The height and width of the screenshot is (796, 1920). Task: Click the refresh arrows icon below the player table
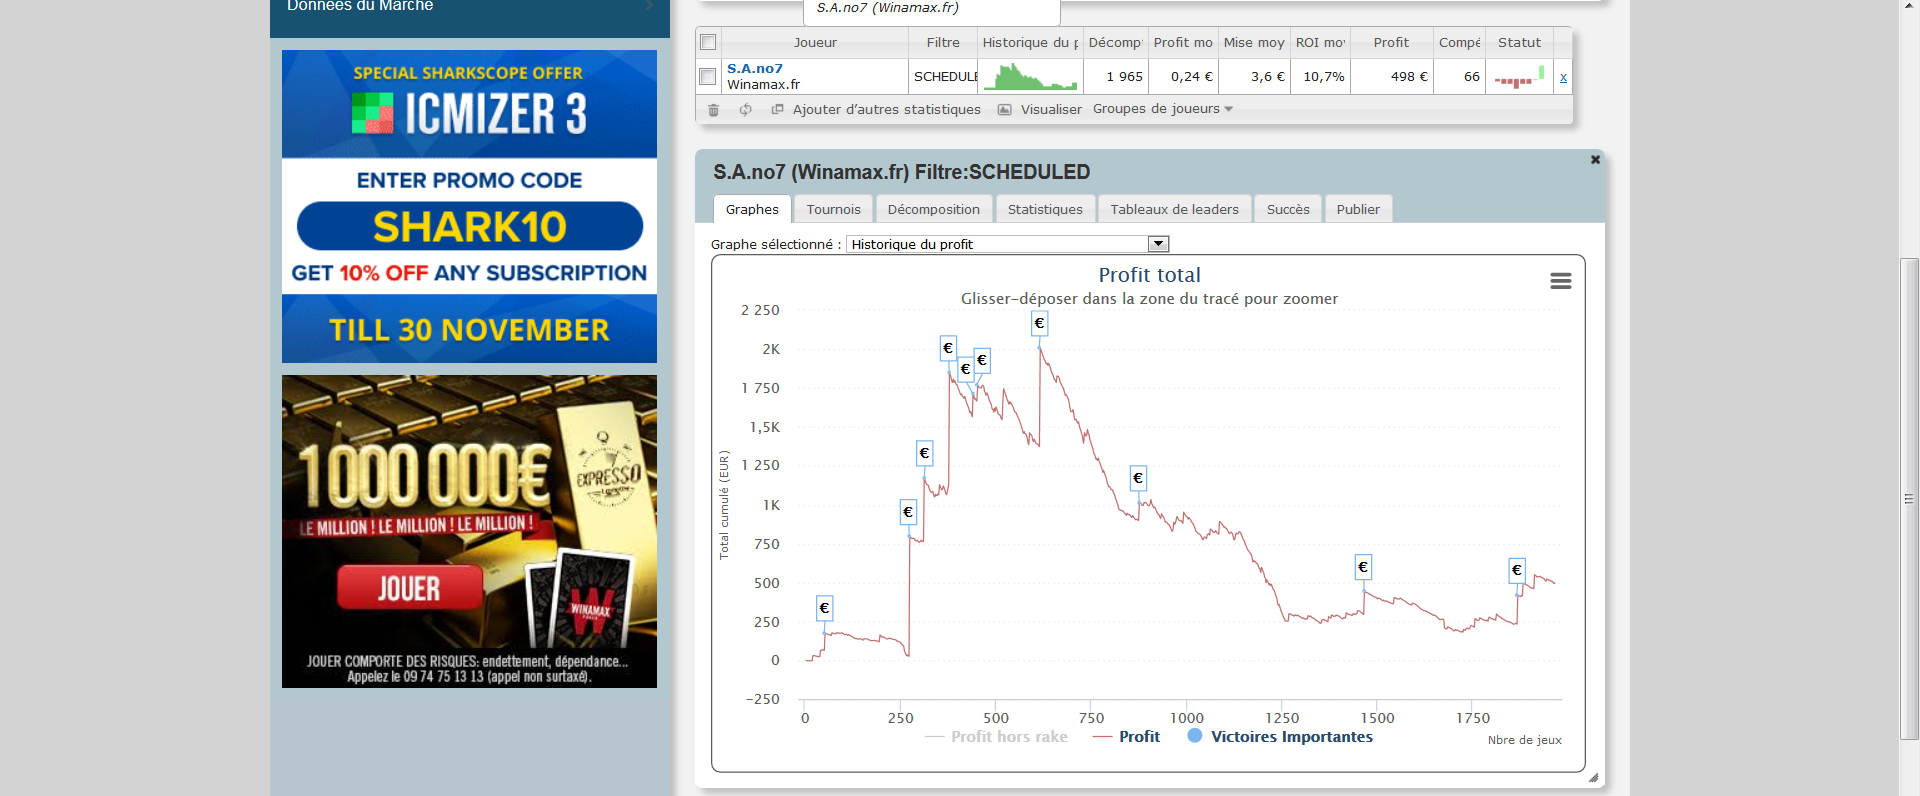(745, 110)
